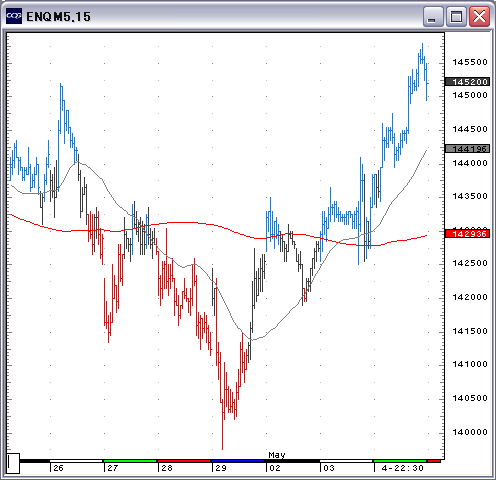Screen dimensions: 496x480
Task: Close the ENQM5,15 chart window
Action: [479, 16]
